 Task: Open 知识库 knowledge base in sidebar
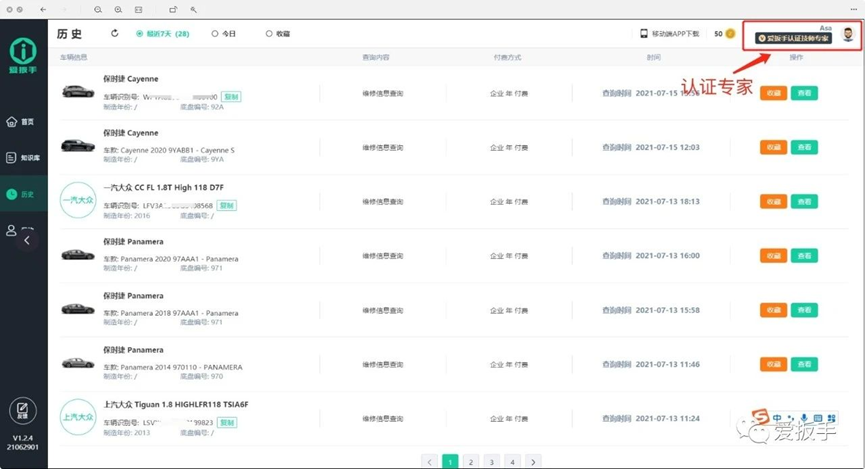coord(23,158)
